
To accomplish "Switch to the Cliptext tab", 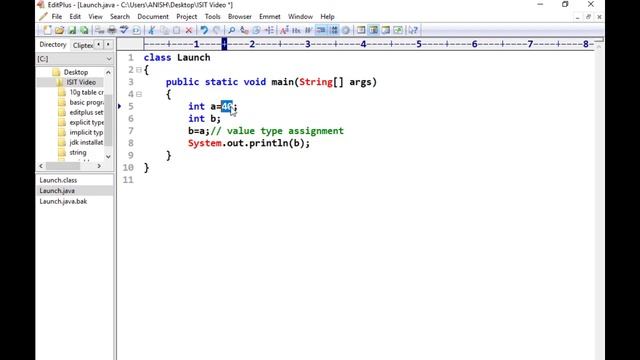I will [82, 45].
